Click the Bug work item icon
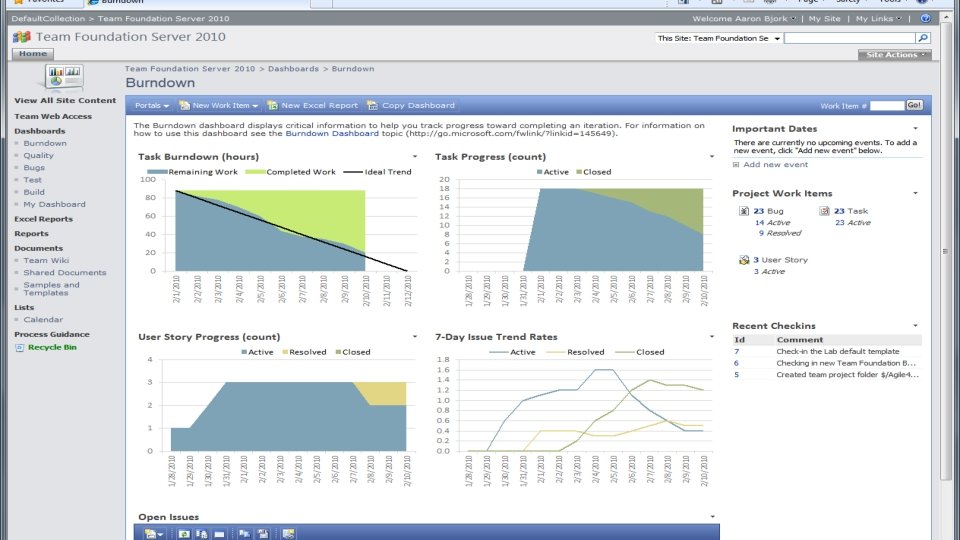Viewport: 960px width, 540px height. 744,211
